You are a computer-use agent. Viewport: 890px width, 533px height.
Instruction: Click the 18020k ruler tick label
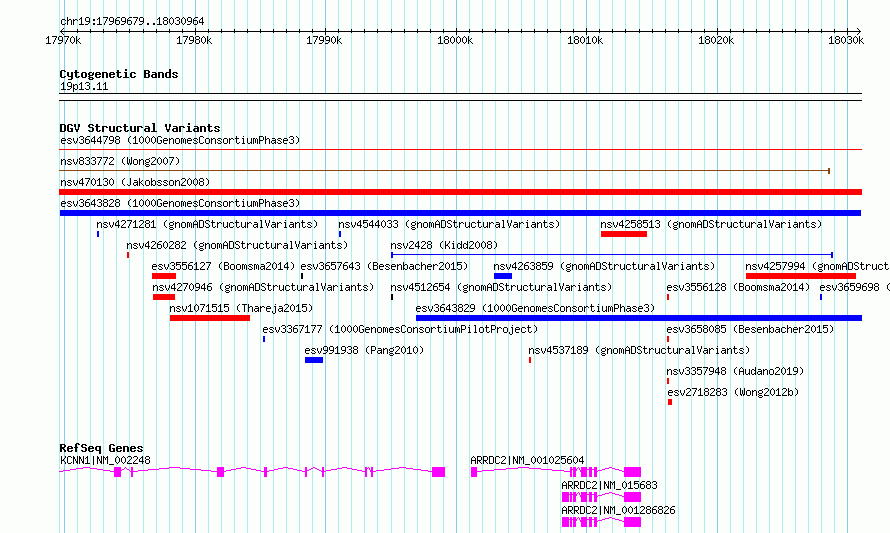pos(716,40)
